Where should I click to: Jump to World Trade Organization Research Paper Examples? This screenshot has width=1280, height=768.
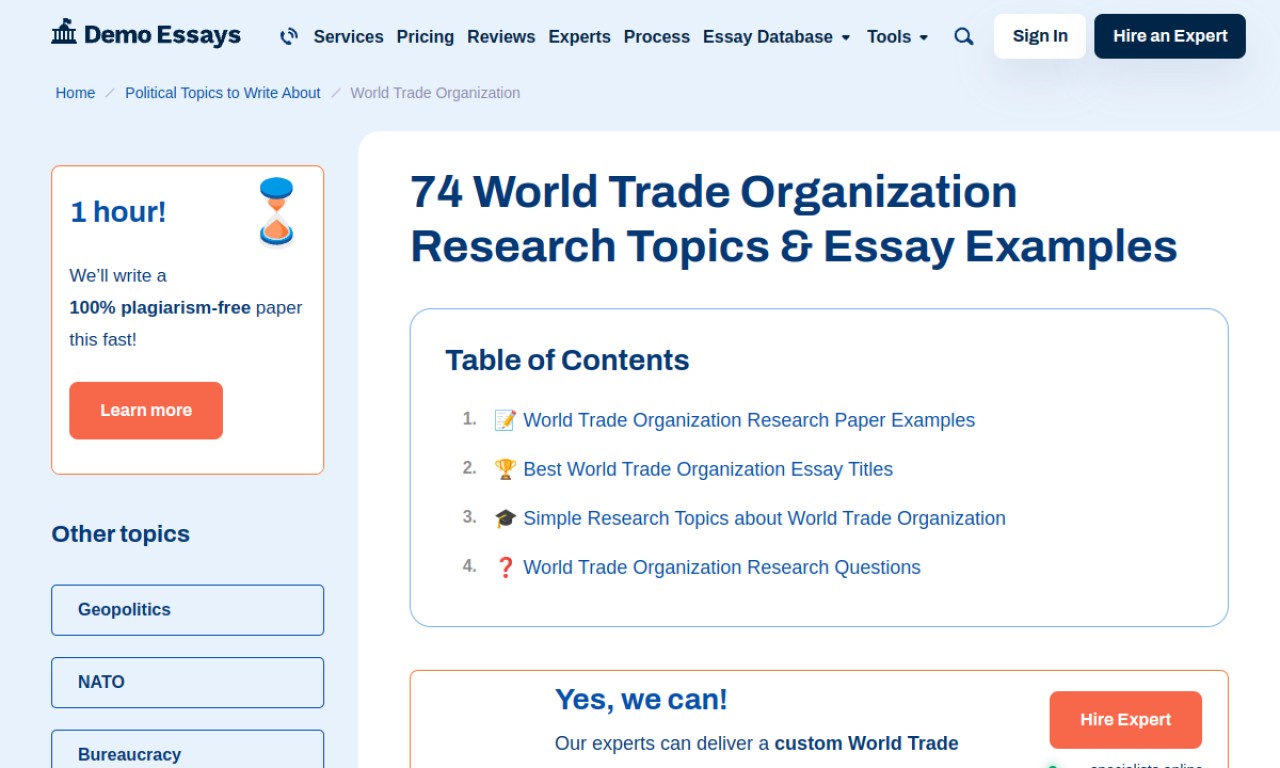point(749,420)
